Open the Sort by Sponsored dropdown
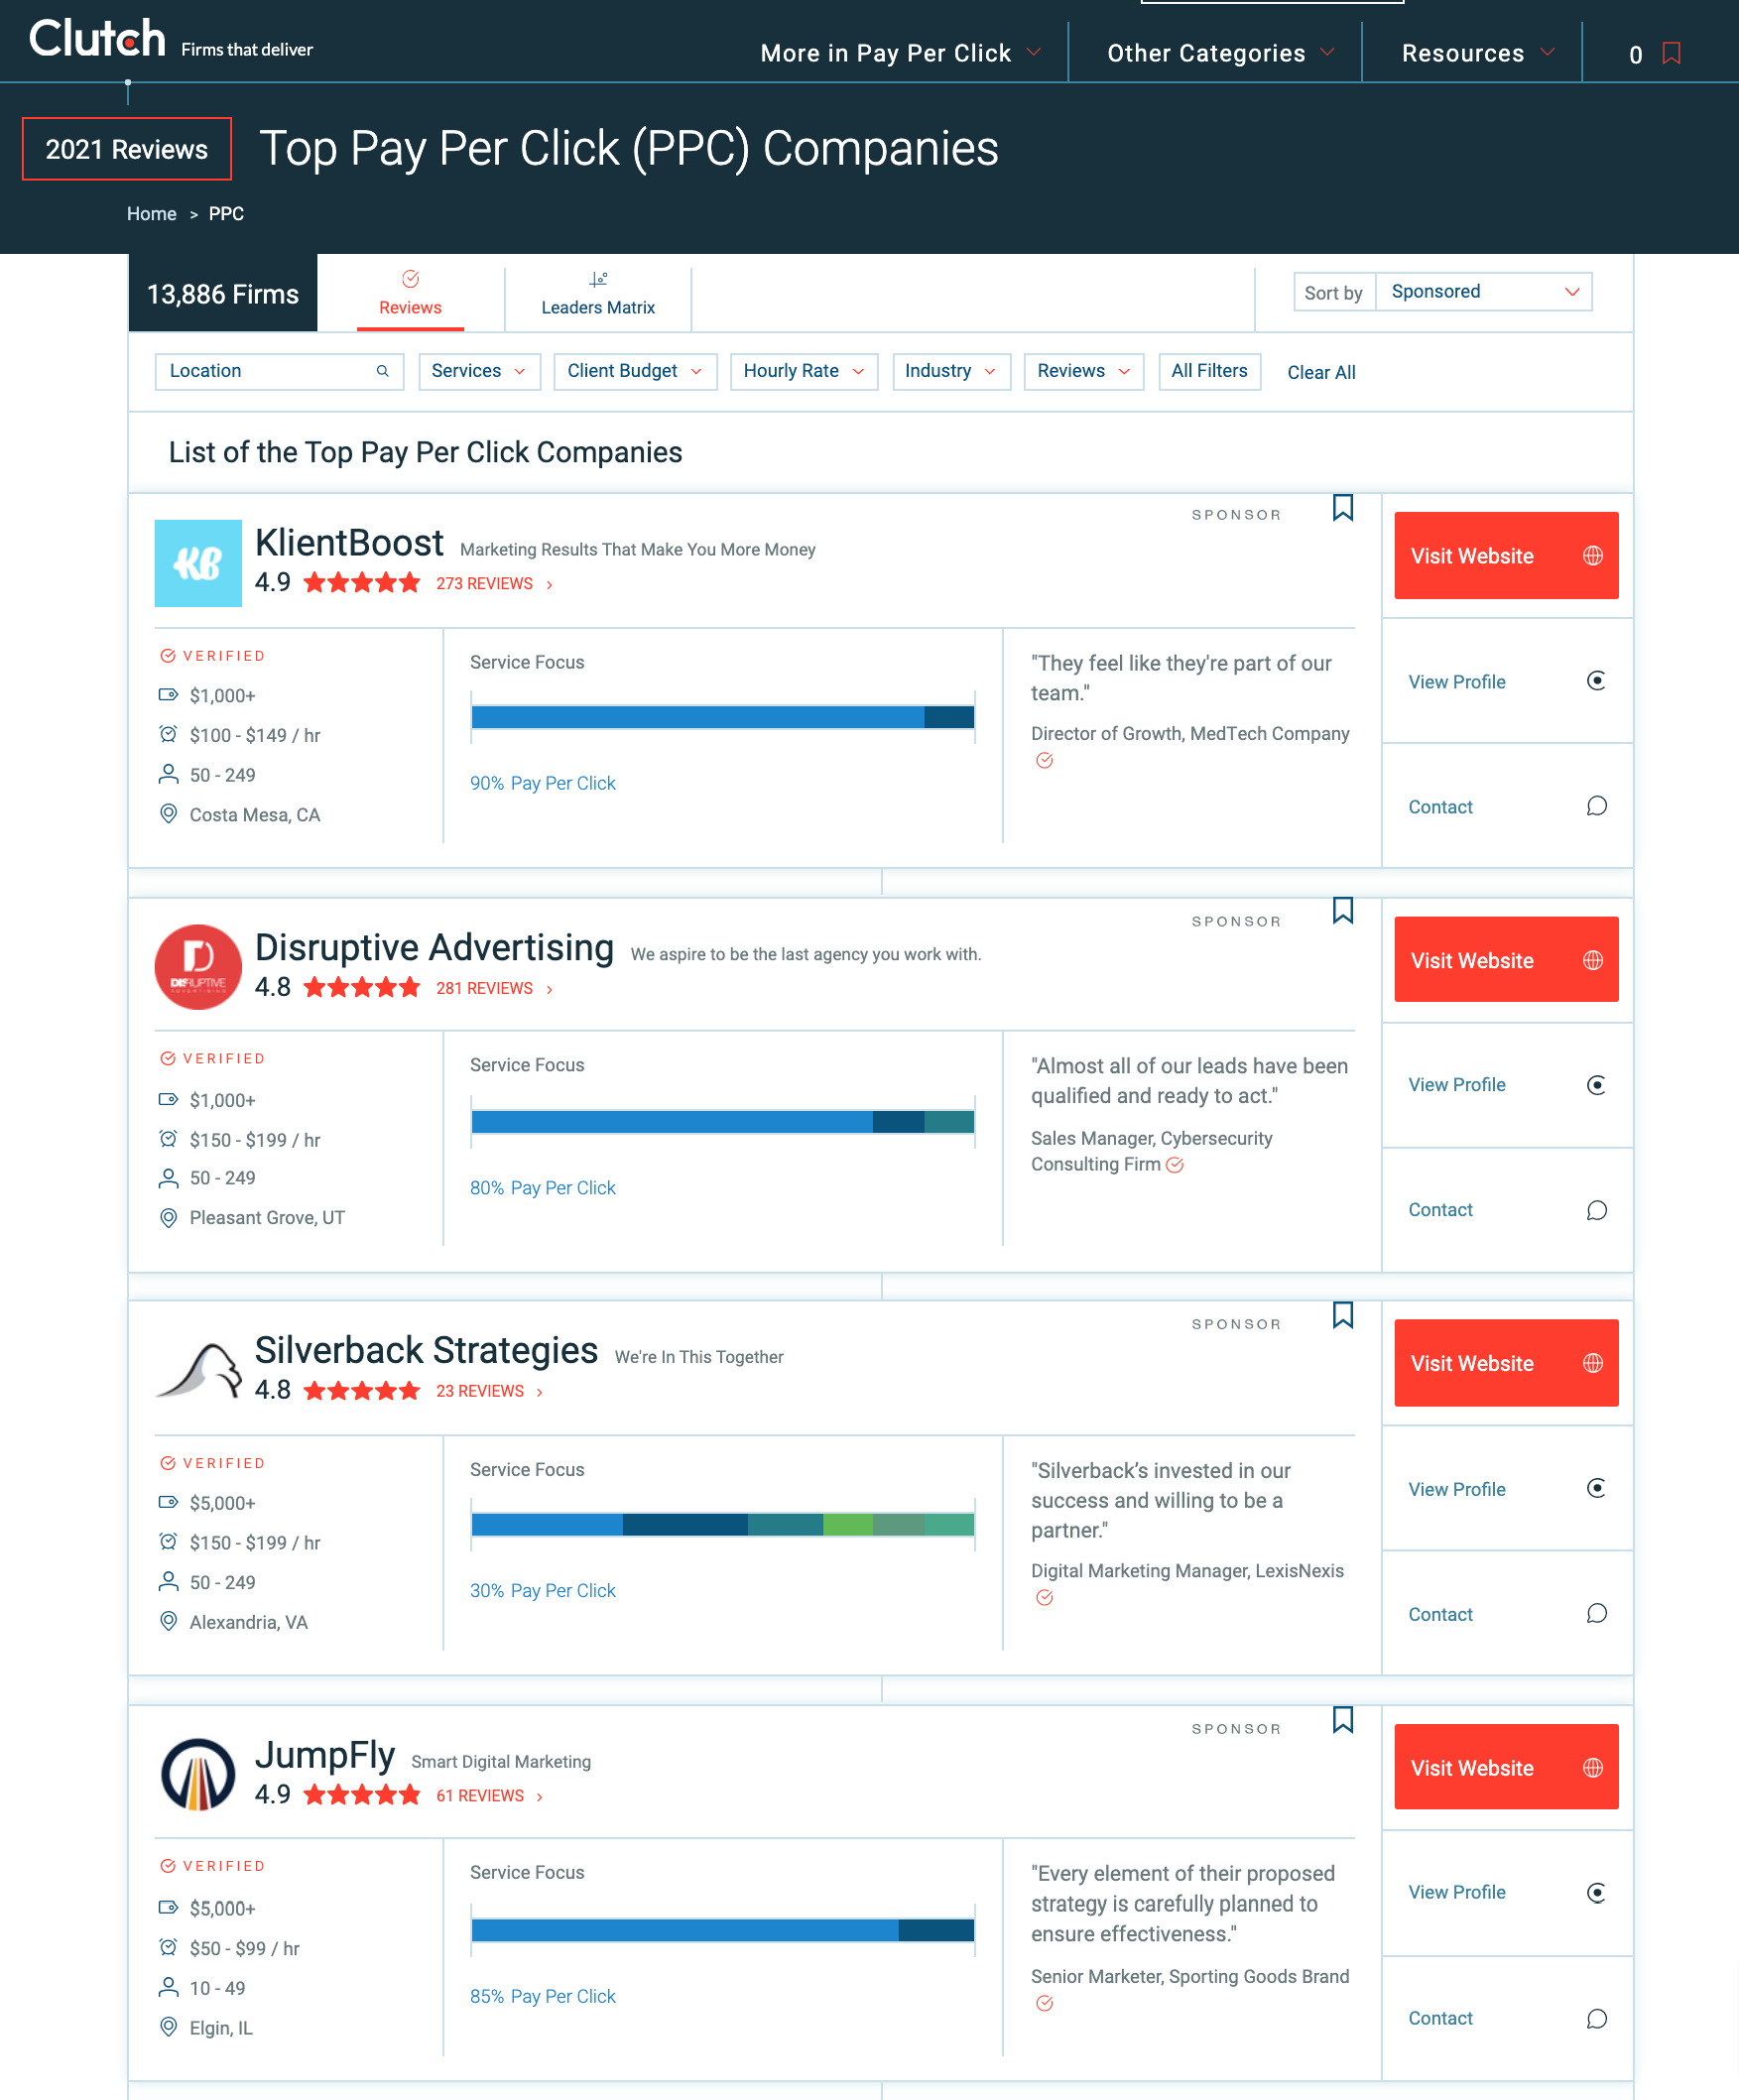1739x2100 pixels. pyautogui.click(x=1484, y=292)
